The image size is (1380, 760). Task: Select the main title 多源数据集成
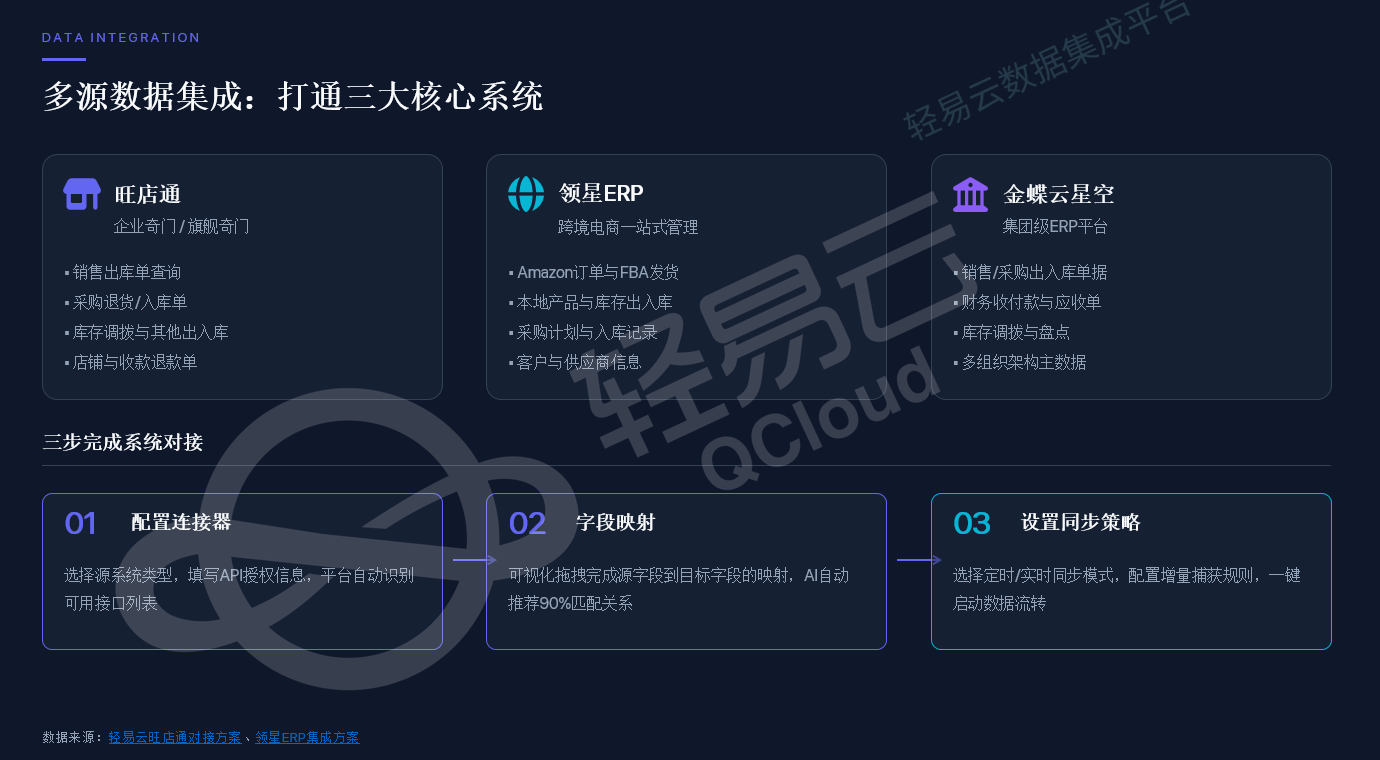293,97
